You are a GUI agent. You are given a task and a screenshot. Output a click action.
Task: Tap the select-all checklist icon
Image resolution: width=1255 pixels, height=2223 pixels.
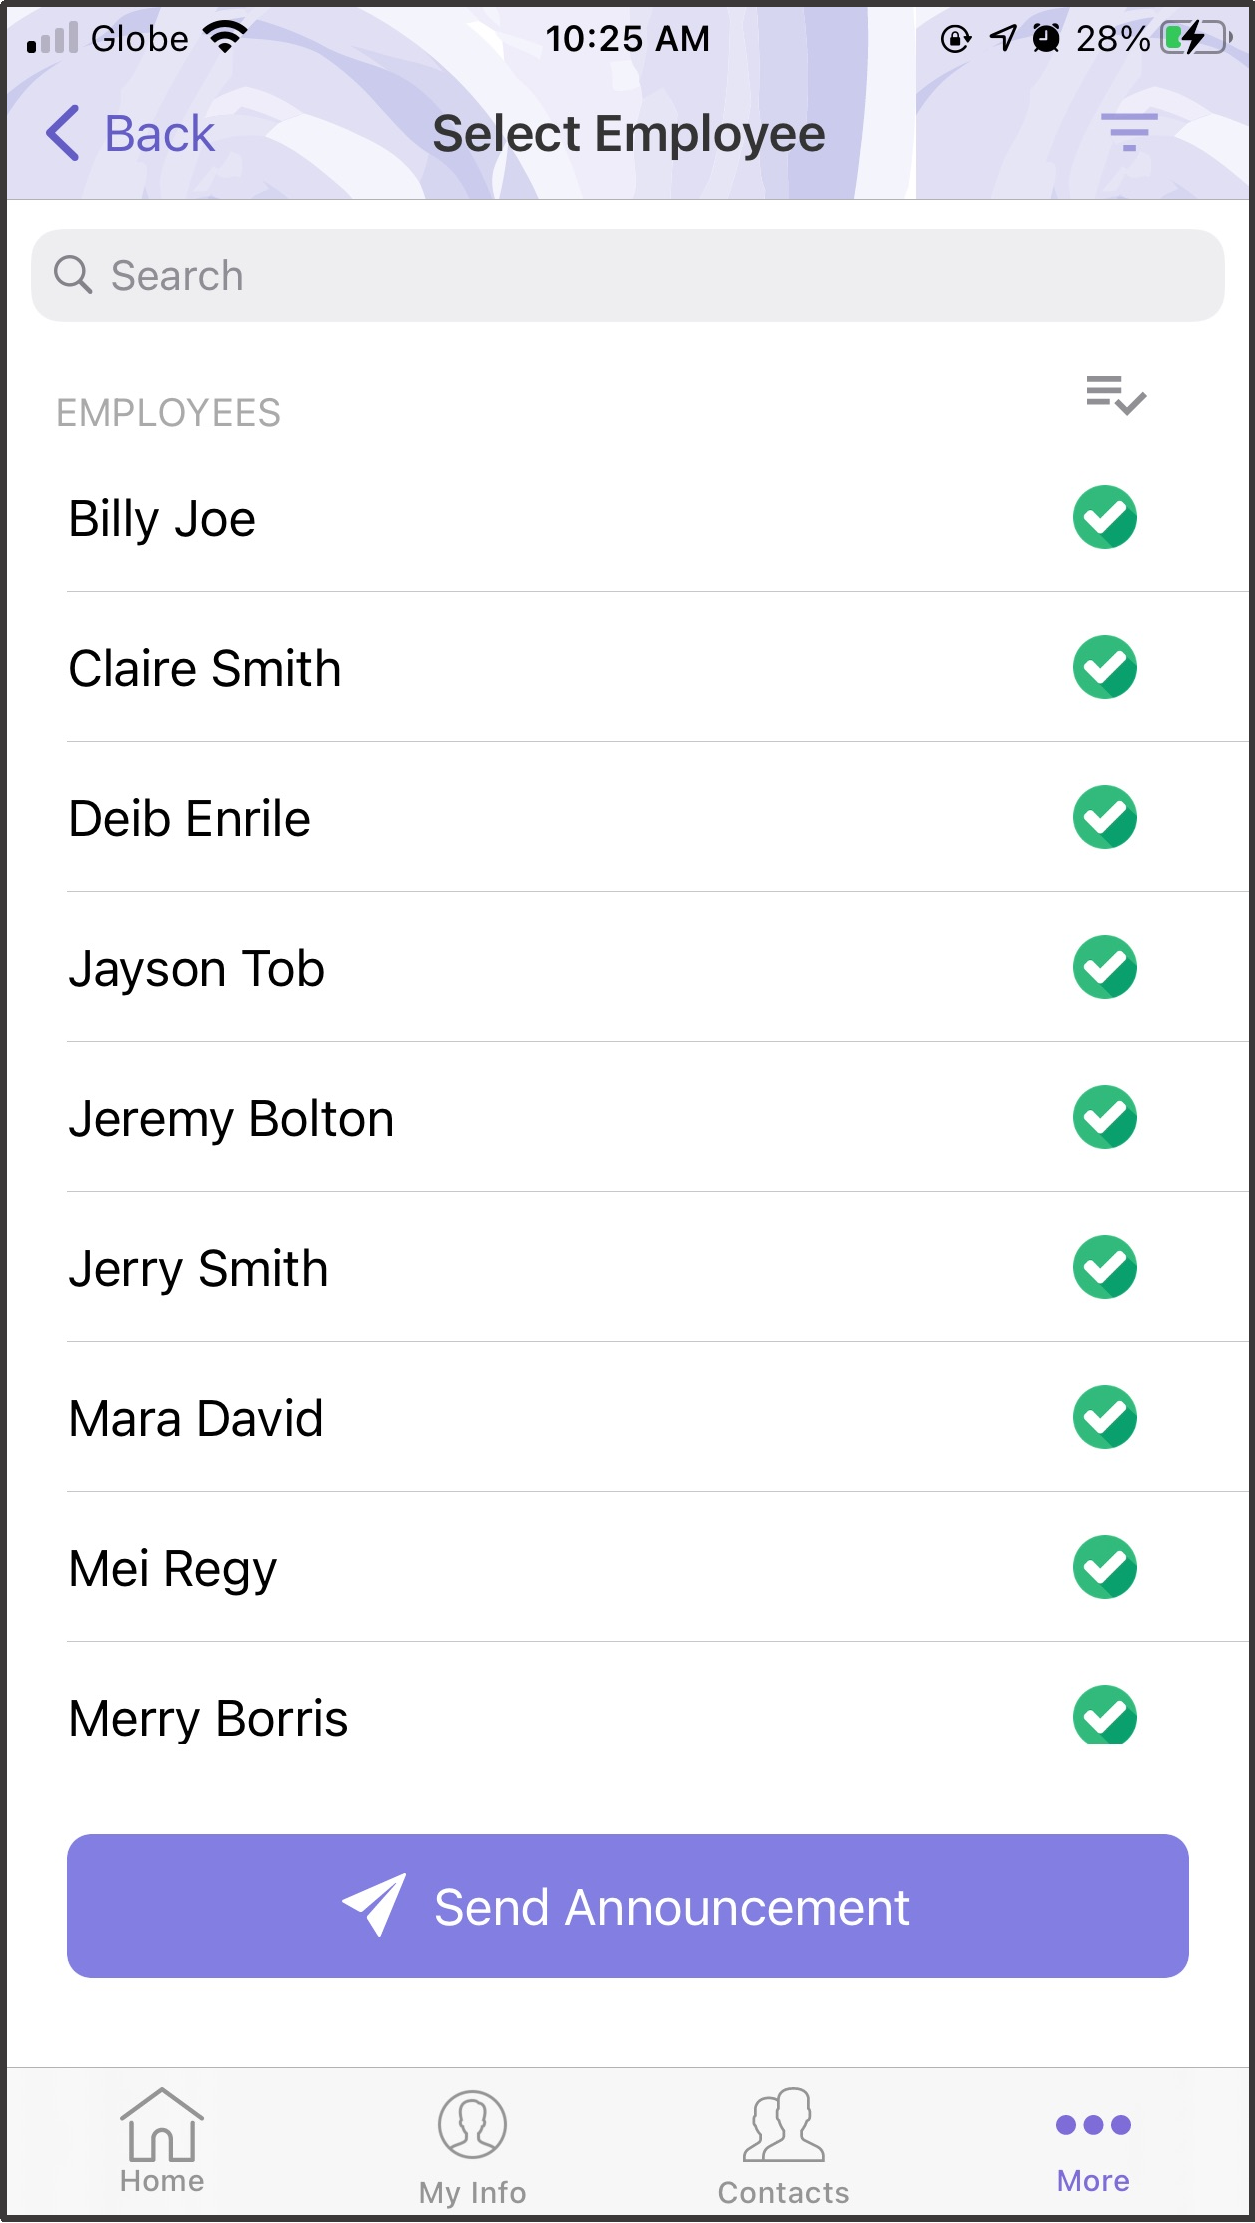click(1116, 395)
